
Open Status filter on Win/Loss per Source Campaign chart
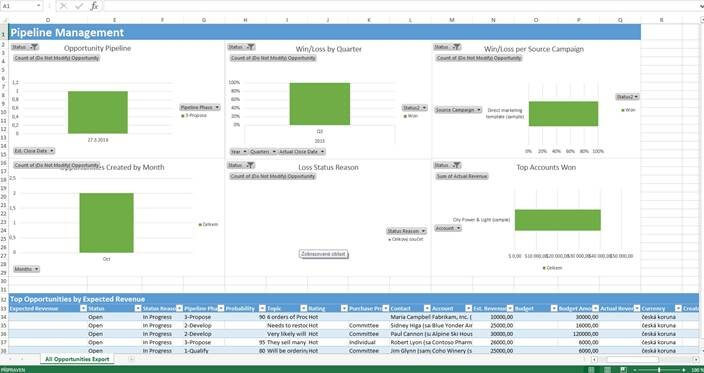pyautogui.click(x=447, y=47)
